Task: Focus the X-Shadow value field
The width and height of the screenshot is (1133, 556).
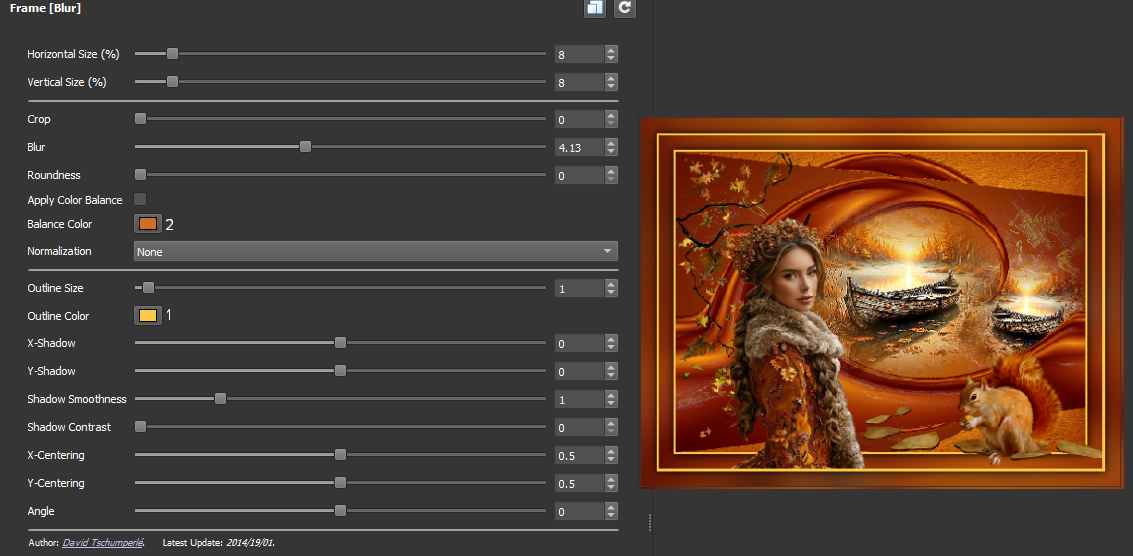Action: coord(580,343)
